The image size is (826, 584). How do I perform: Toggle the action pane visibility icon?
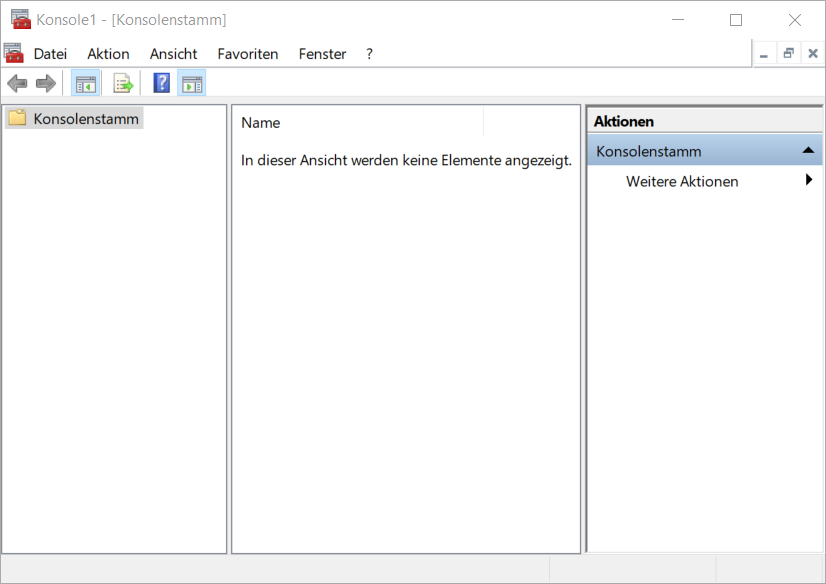(x=191, y=84)
